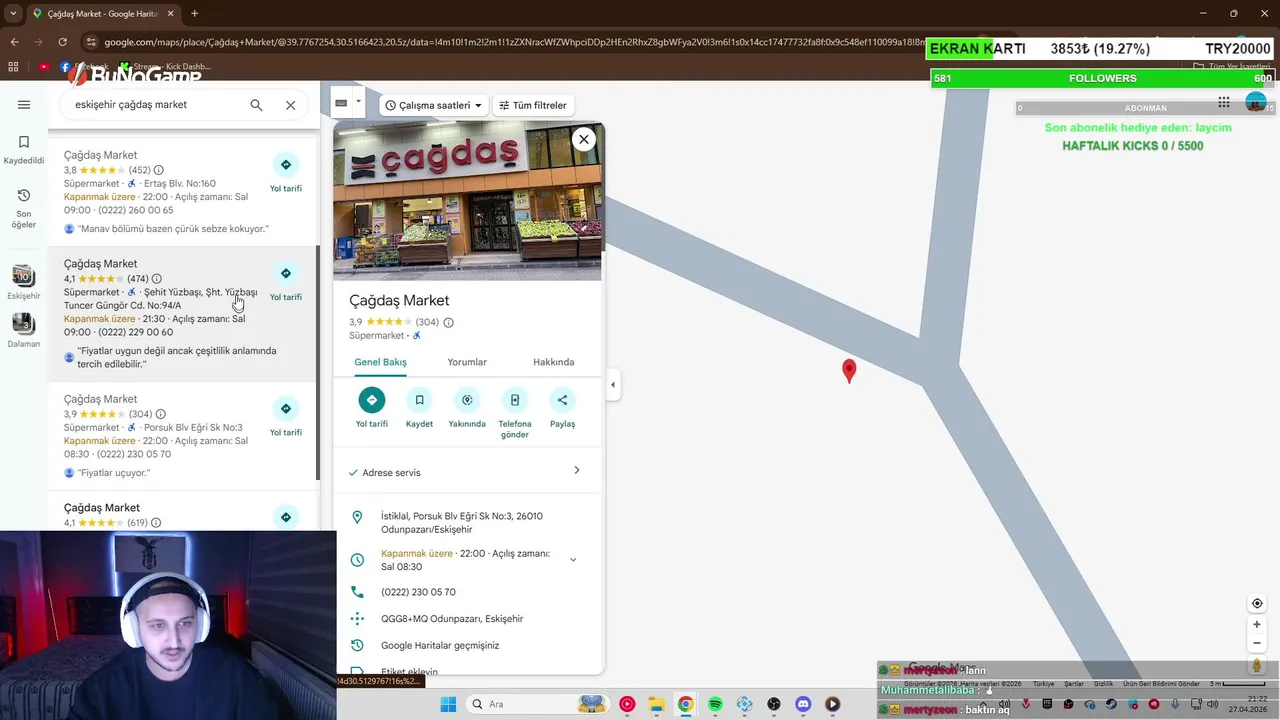Click Yol tarifi button in detail panel

point(372,408)
